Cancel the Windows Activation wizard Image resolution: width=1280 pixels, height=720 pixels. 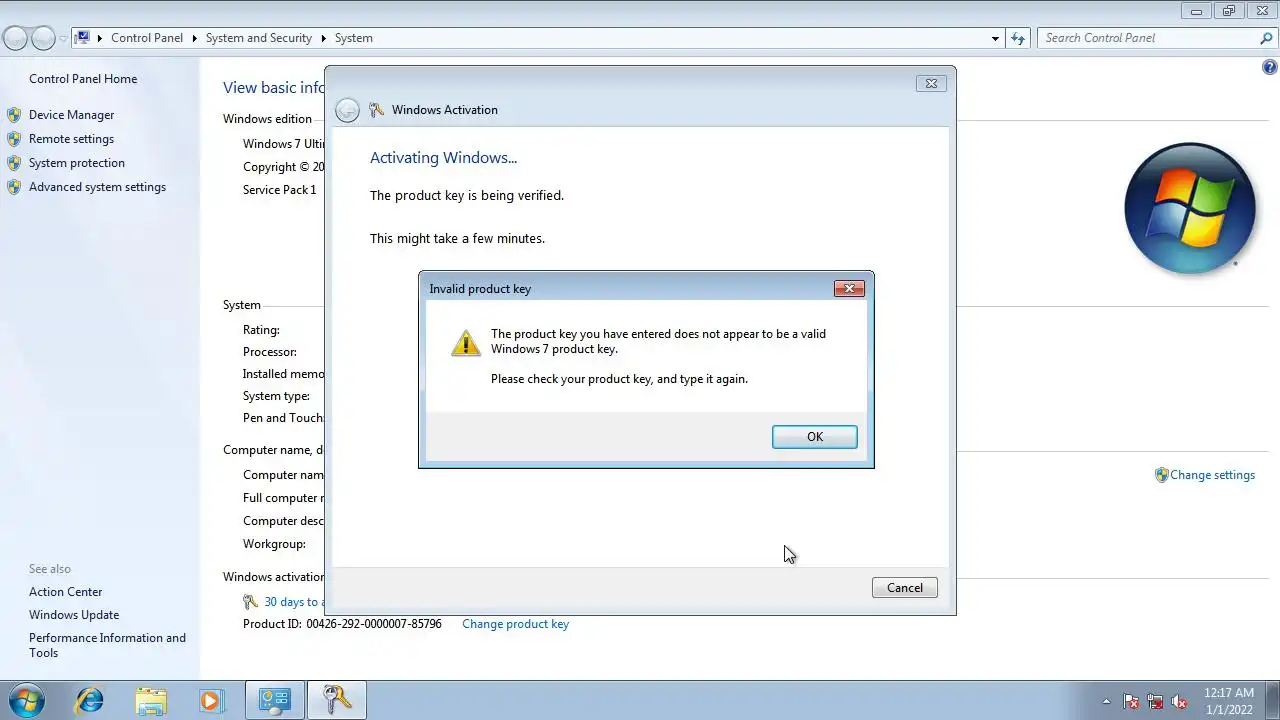point(904,588)
